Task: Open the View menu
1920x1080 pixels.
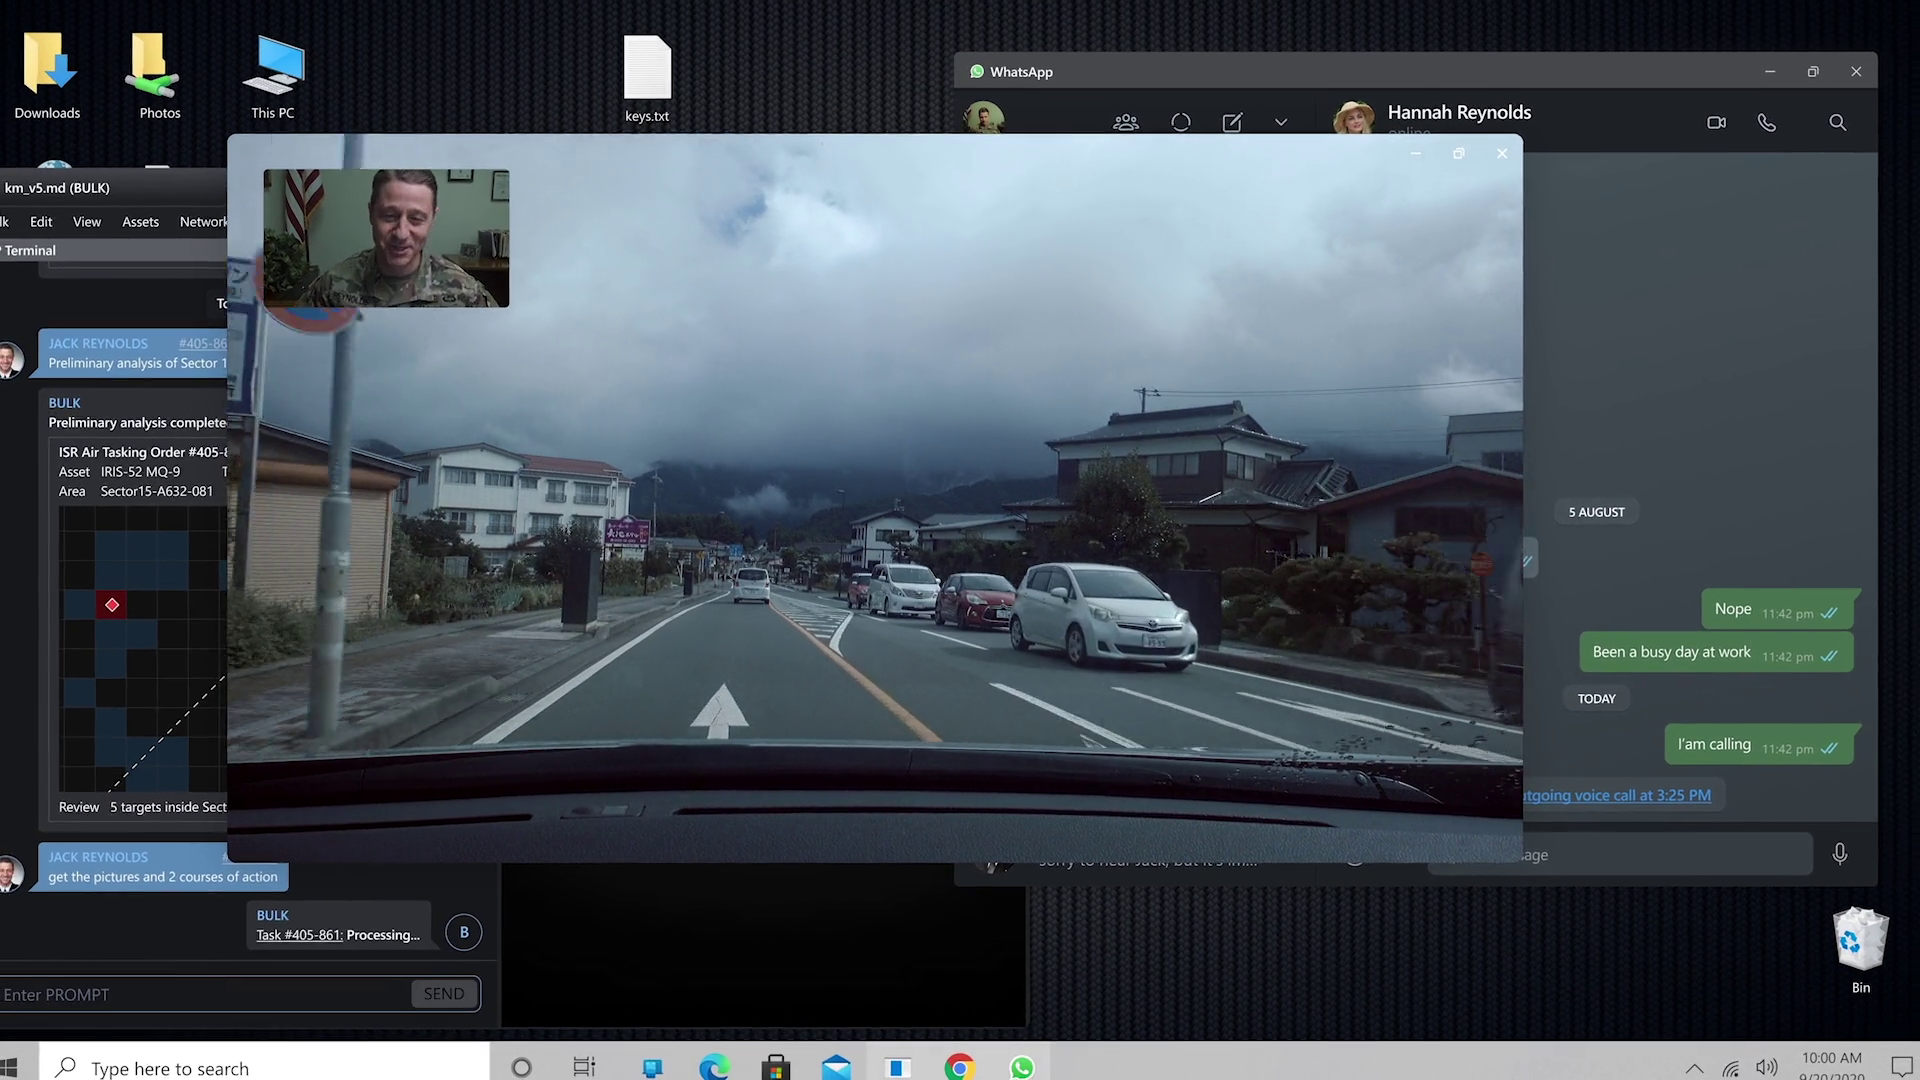Action: pyautogui.click(x=87, y=222)
